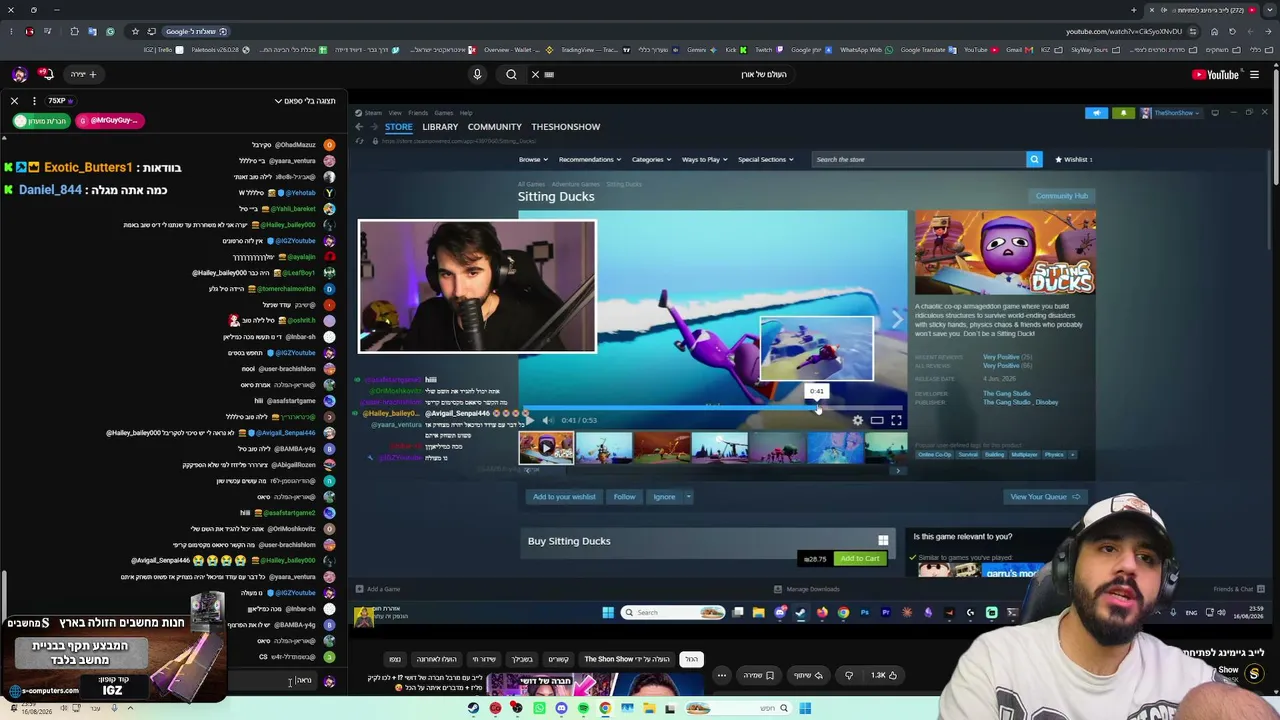The image size is (1280, 720).
Task: Clear the YouTube search query
Action: pyautogui.click(x=535, y=74)
